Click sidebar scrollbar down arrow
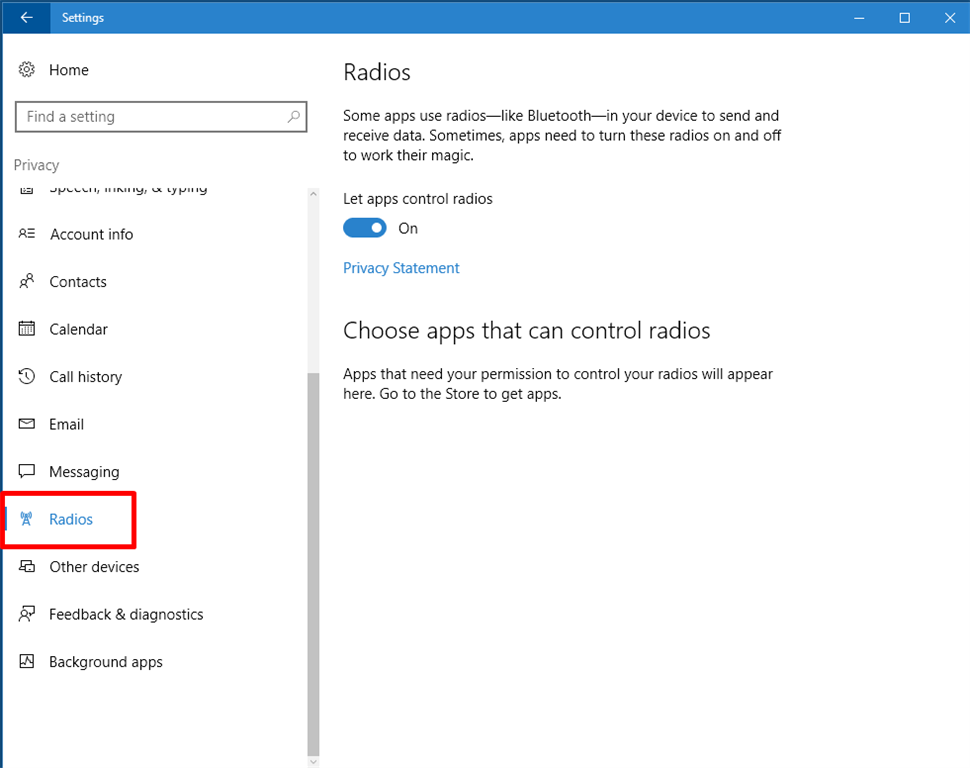 313,762
